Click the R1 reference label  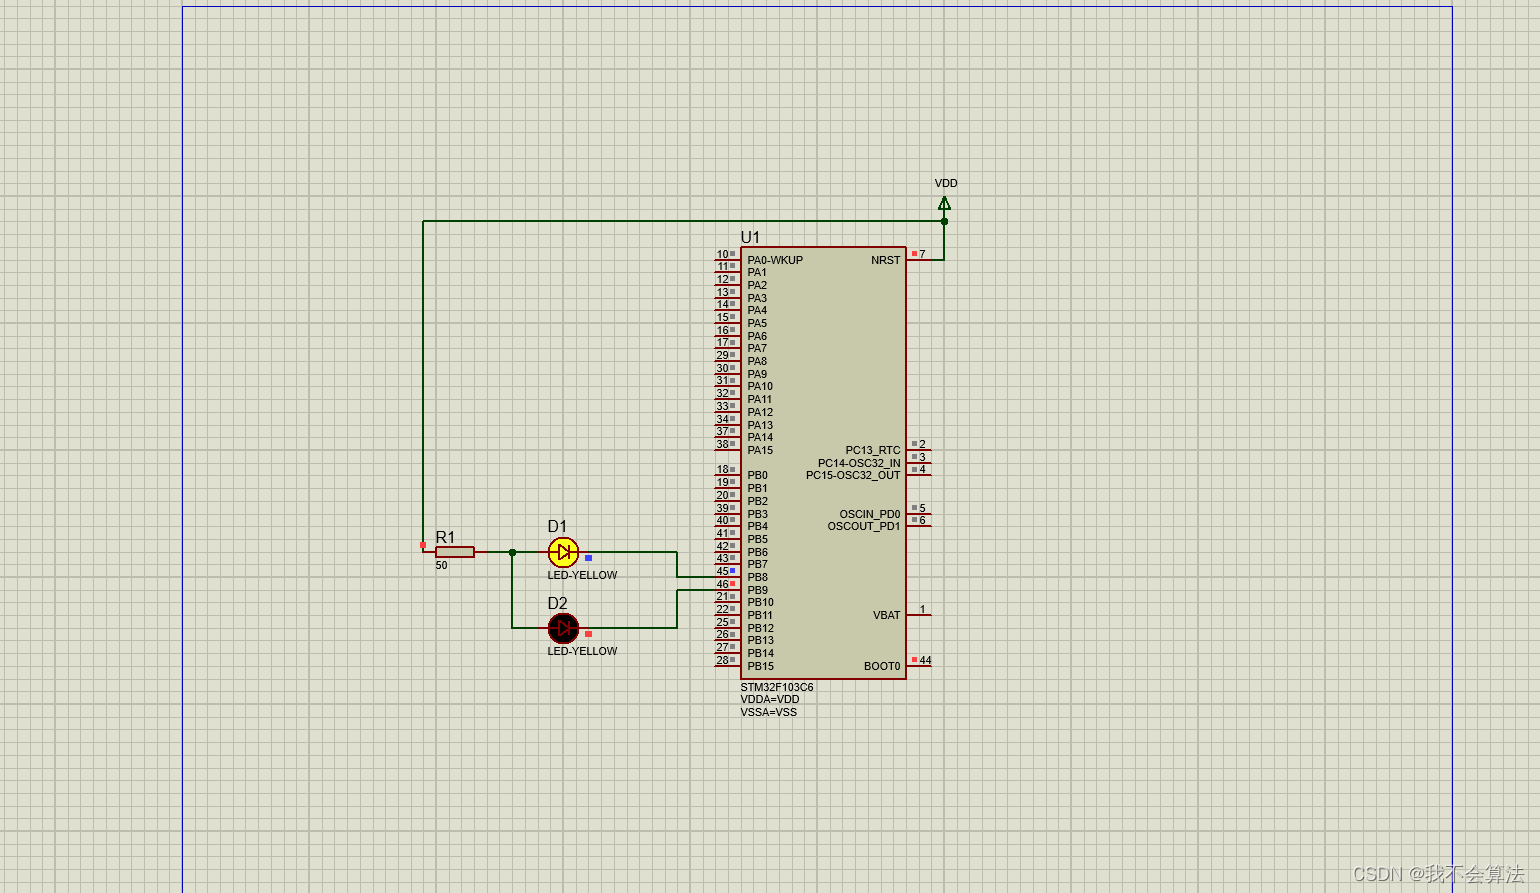(445, 537)
